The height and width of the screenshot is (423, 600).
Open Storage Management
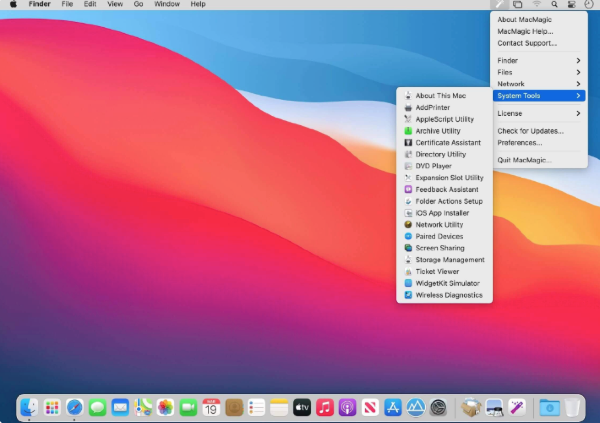pos(444,260)
